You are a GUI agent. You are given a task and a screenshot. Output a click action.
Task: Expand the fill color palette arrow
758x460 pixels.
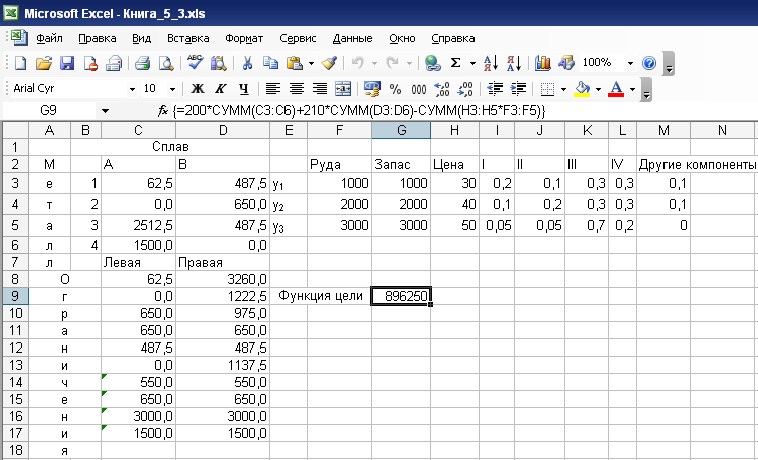[x=598, y=89]
